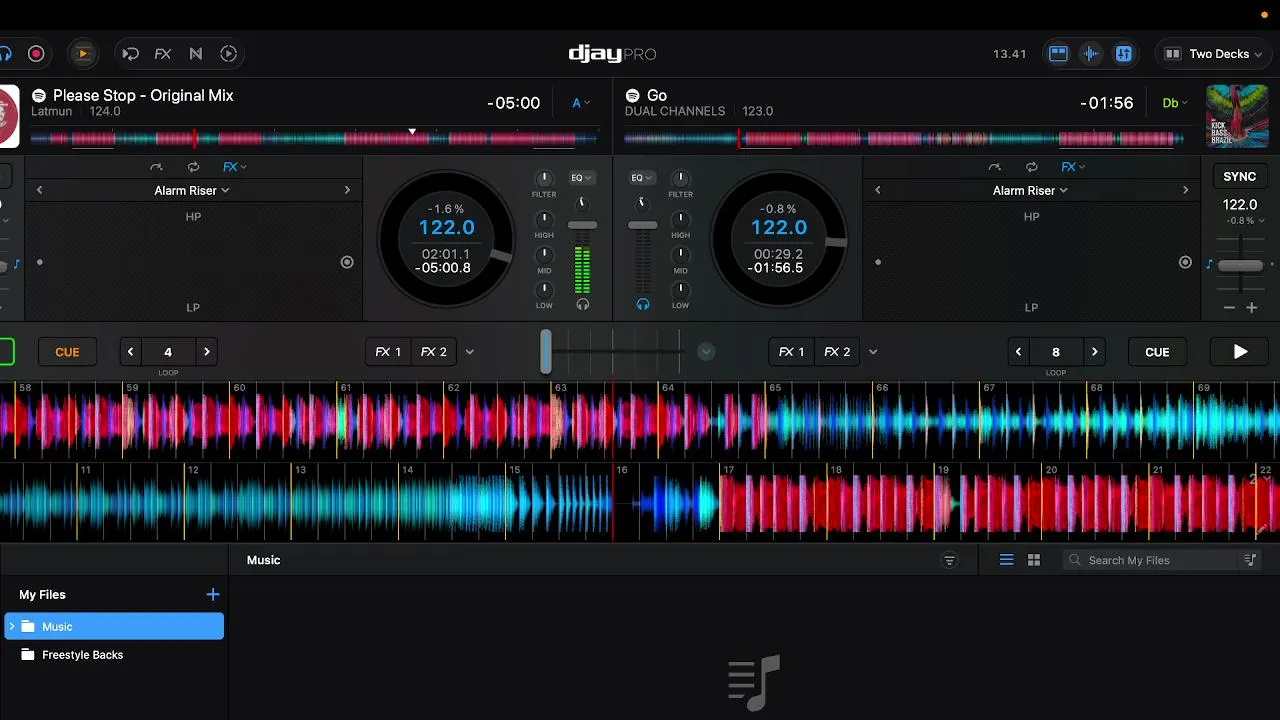Toggle deck 2 headphone cue icon
Viewport: 1280px width, 720px height.
pos(643,304)
